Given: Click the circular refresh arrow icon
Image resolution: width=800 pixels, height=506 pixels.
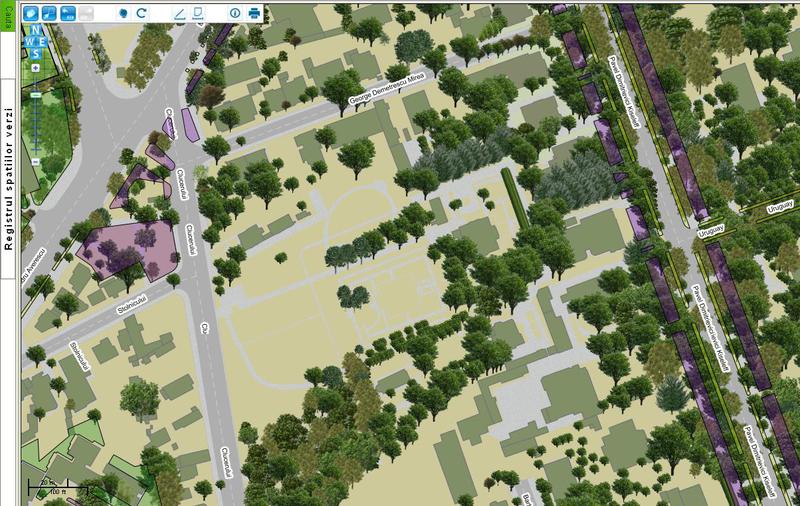Looking at the screenshot, I should coord(141,13).
